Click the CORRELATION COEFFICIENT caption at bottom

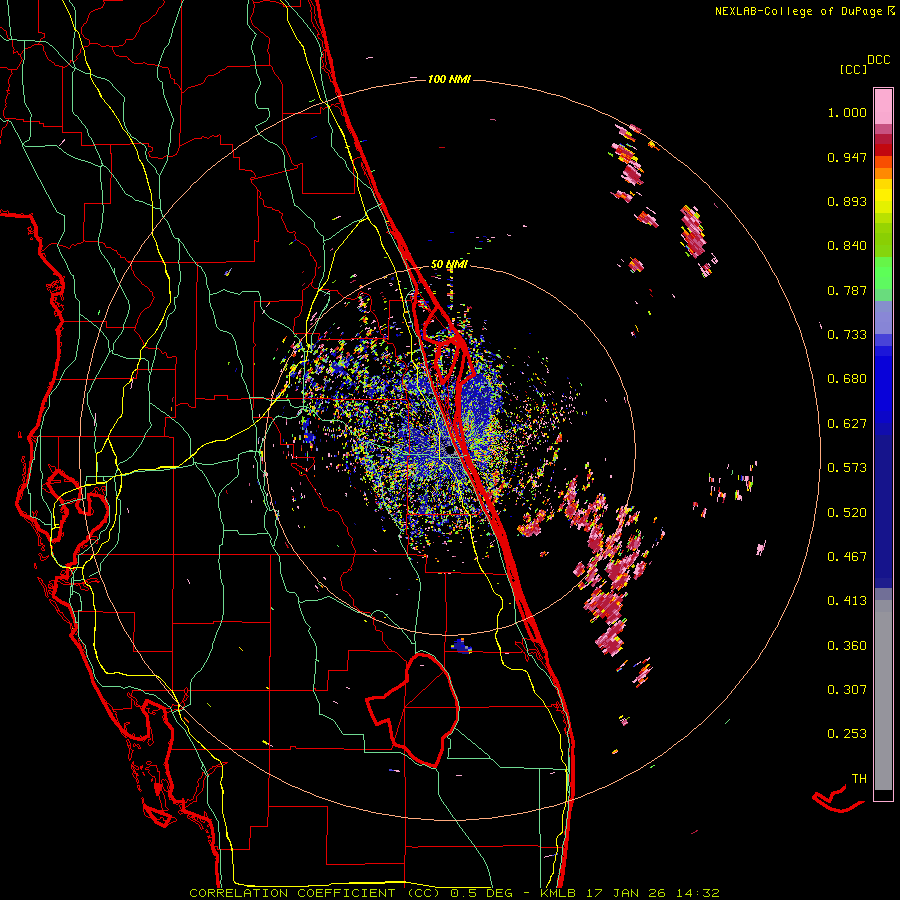tap(455, 893)
